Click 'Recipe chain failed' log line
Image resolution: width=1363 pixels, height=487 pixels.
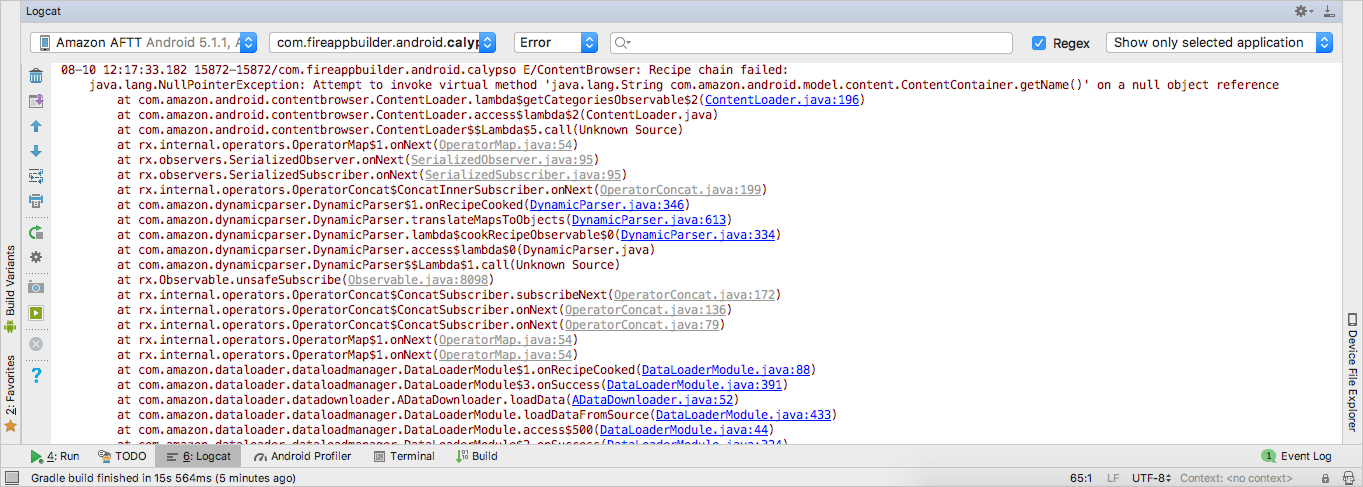(424, 70)
